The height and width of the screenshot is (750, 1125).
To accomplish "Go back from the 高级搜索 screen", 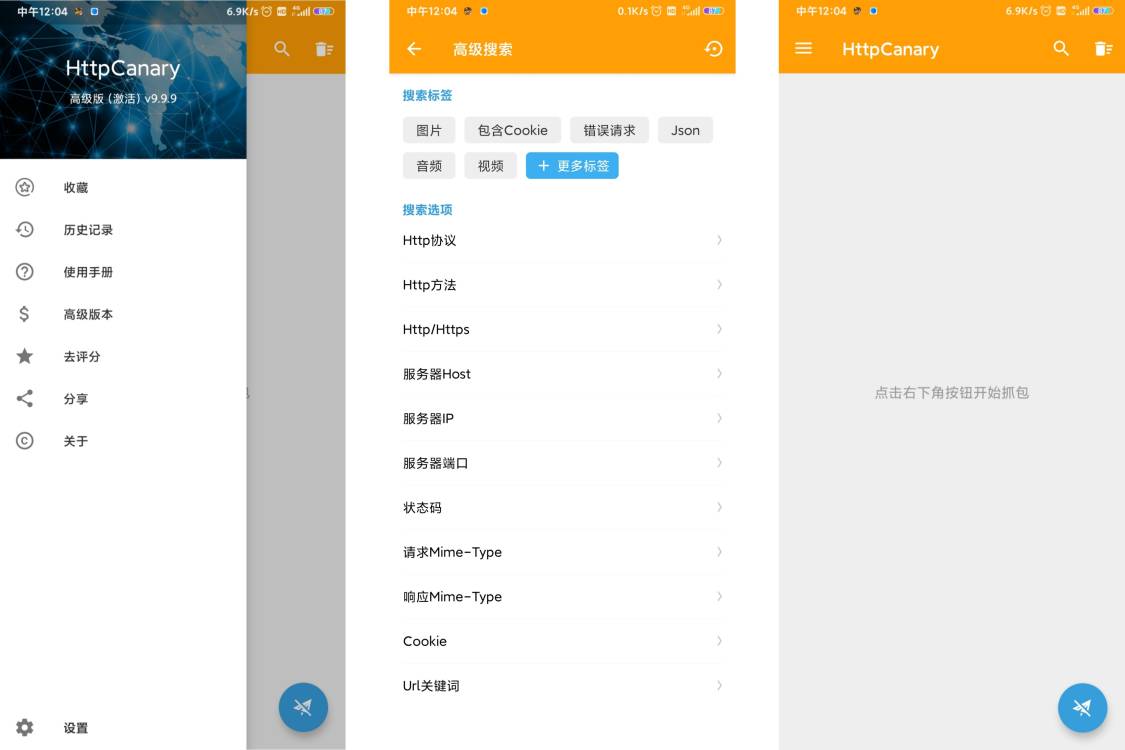I will click(415, 48).
